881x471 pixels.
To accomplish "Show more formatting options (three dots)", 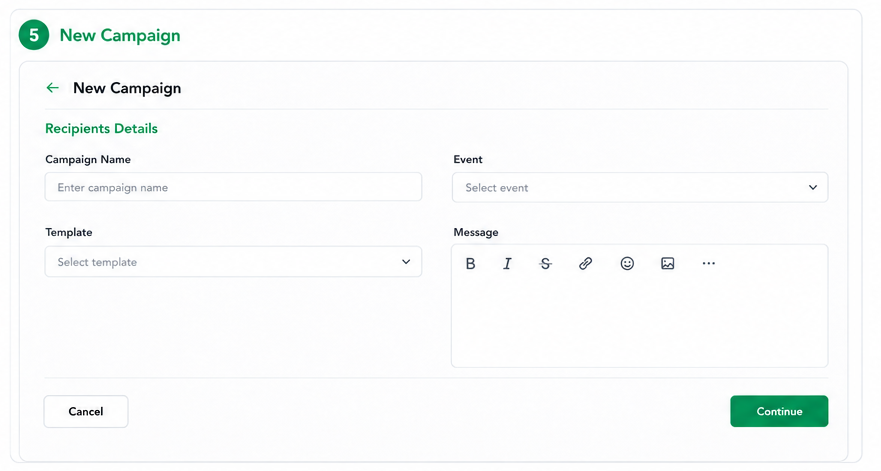I will 709,263.
